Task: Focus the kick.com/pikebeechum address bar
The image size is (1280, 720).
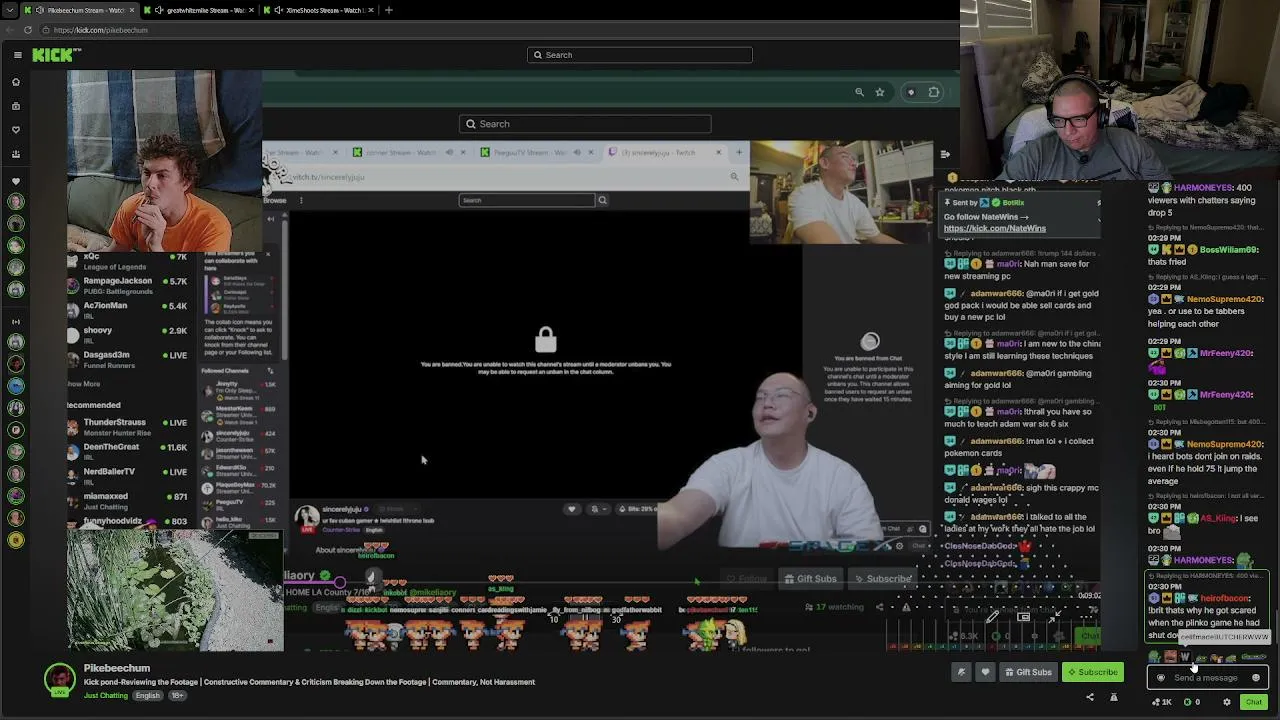Action: [x=101, y=30]
